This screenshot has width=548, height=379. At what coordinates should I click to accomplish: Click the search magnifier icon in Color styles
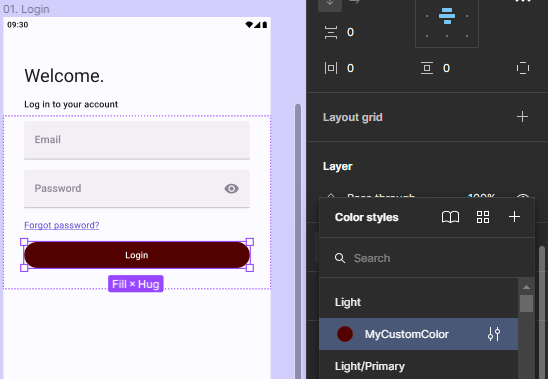pyautogui.click(x=340, y=258)
